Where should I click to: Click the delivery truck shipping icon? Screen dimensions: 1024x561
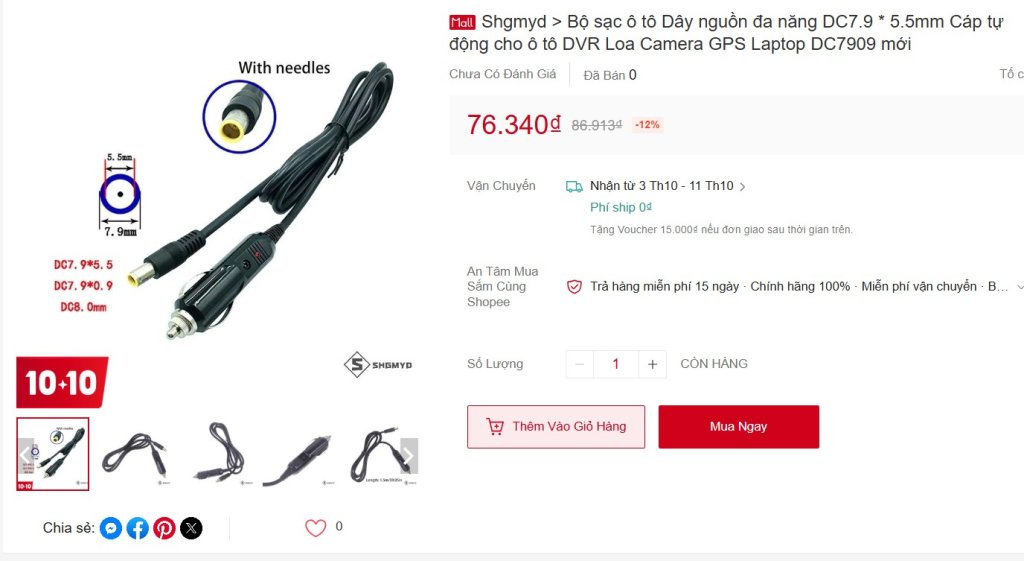(x=574, y=187)
